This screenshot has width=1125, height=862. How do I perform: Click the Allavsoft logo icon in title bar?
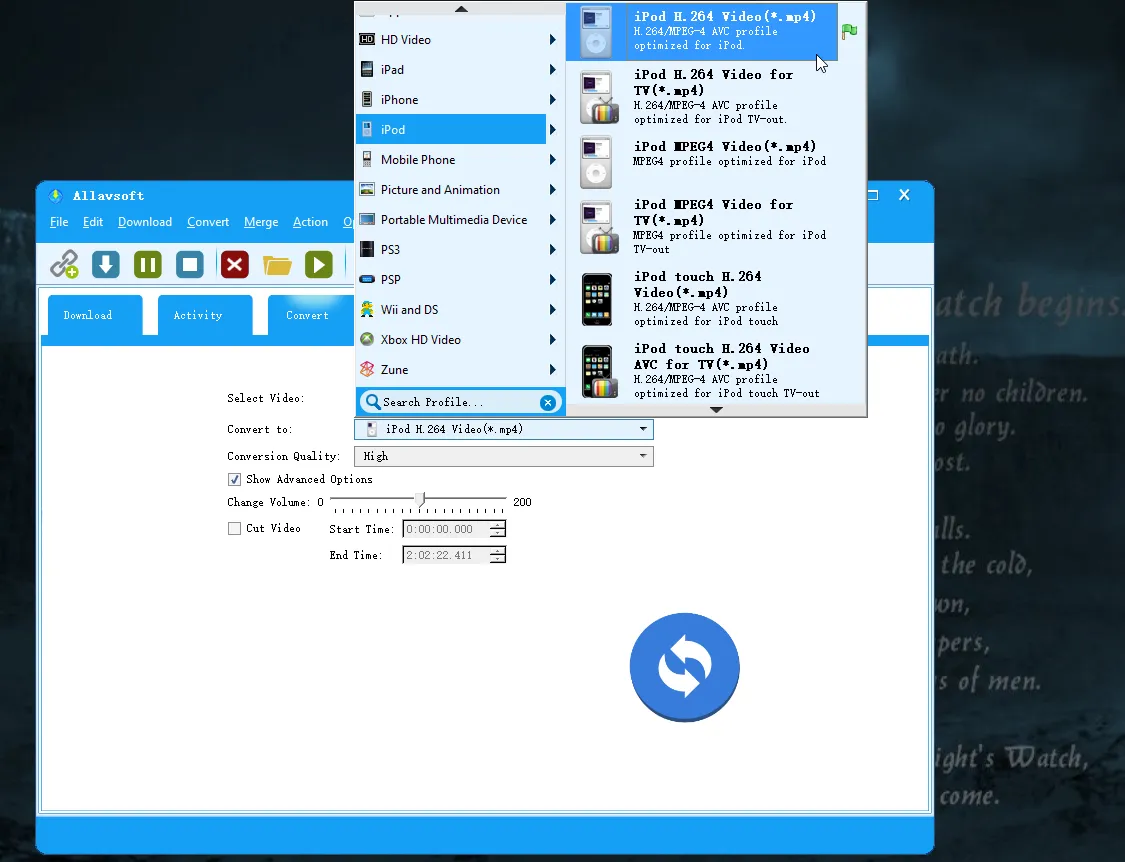click(55, 195)
